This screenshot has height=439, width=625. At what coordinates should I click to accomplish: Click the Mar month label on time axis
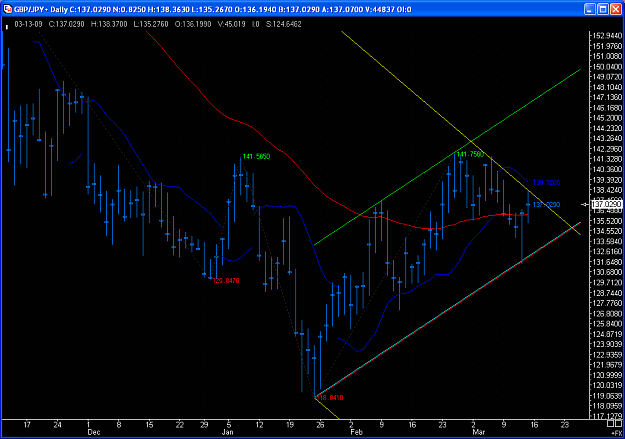[x=478, y=432]
